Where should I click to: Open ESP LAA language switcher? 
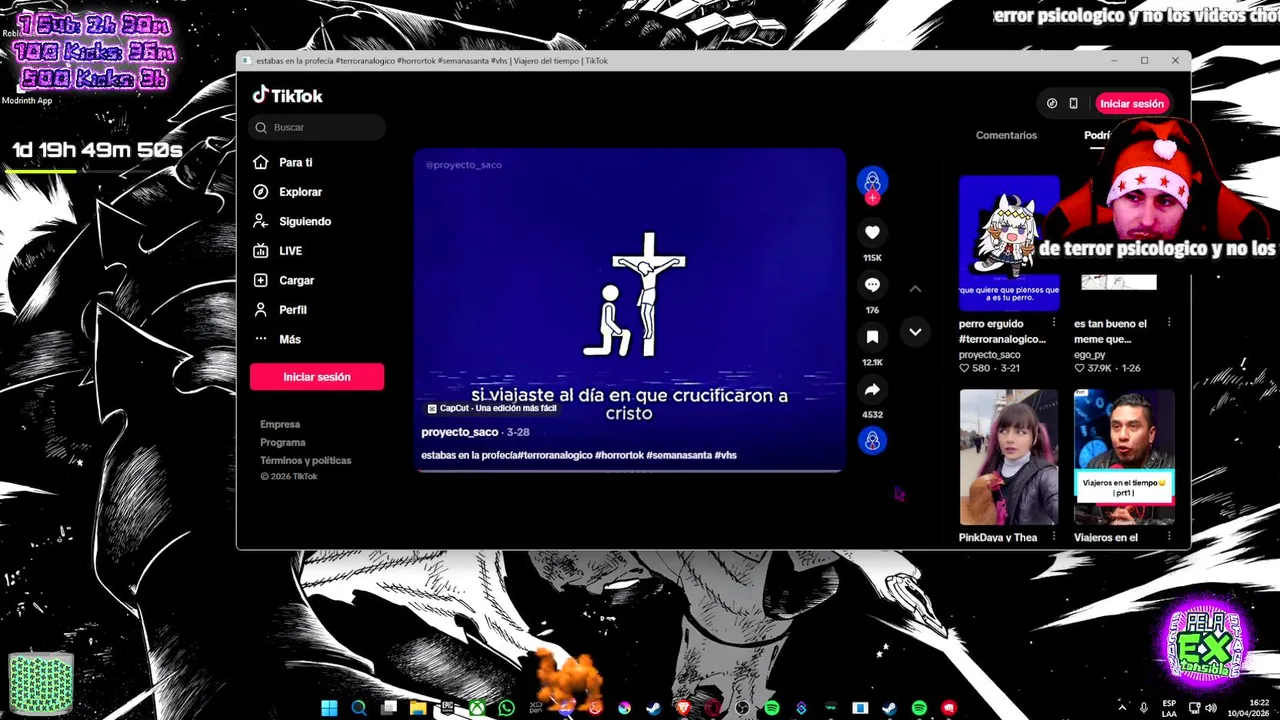pos(1169,708)
